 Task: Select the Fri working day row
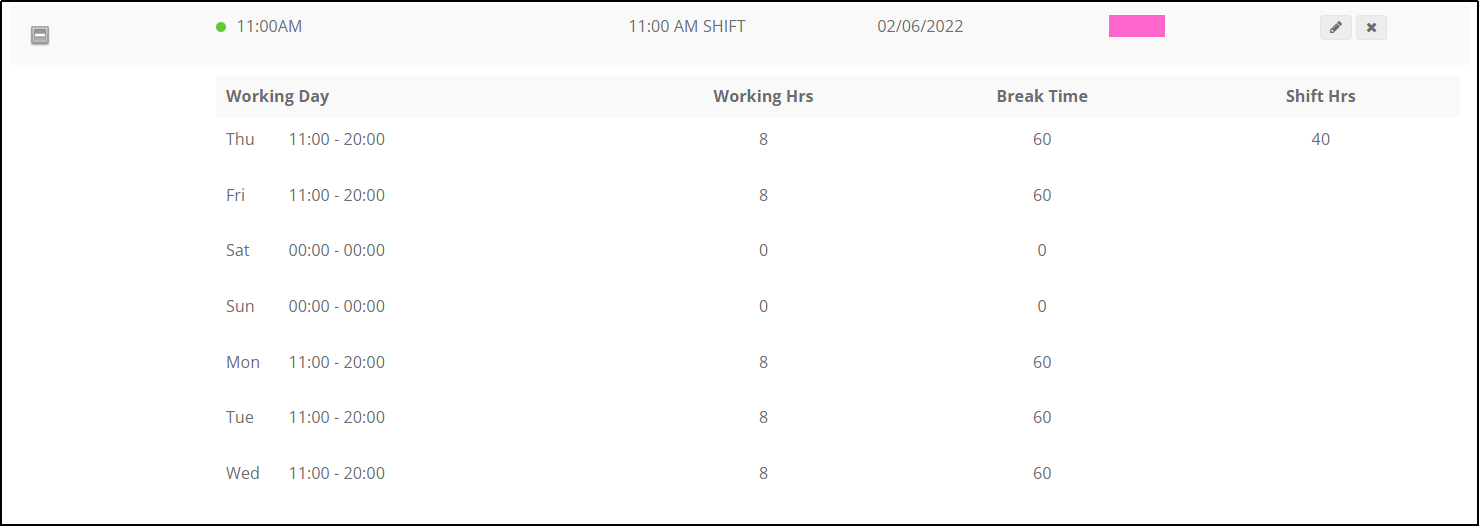[x=838, y=195]
